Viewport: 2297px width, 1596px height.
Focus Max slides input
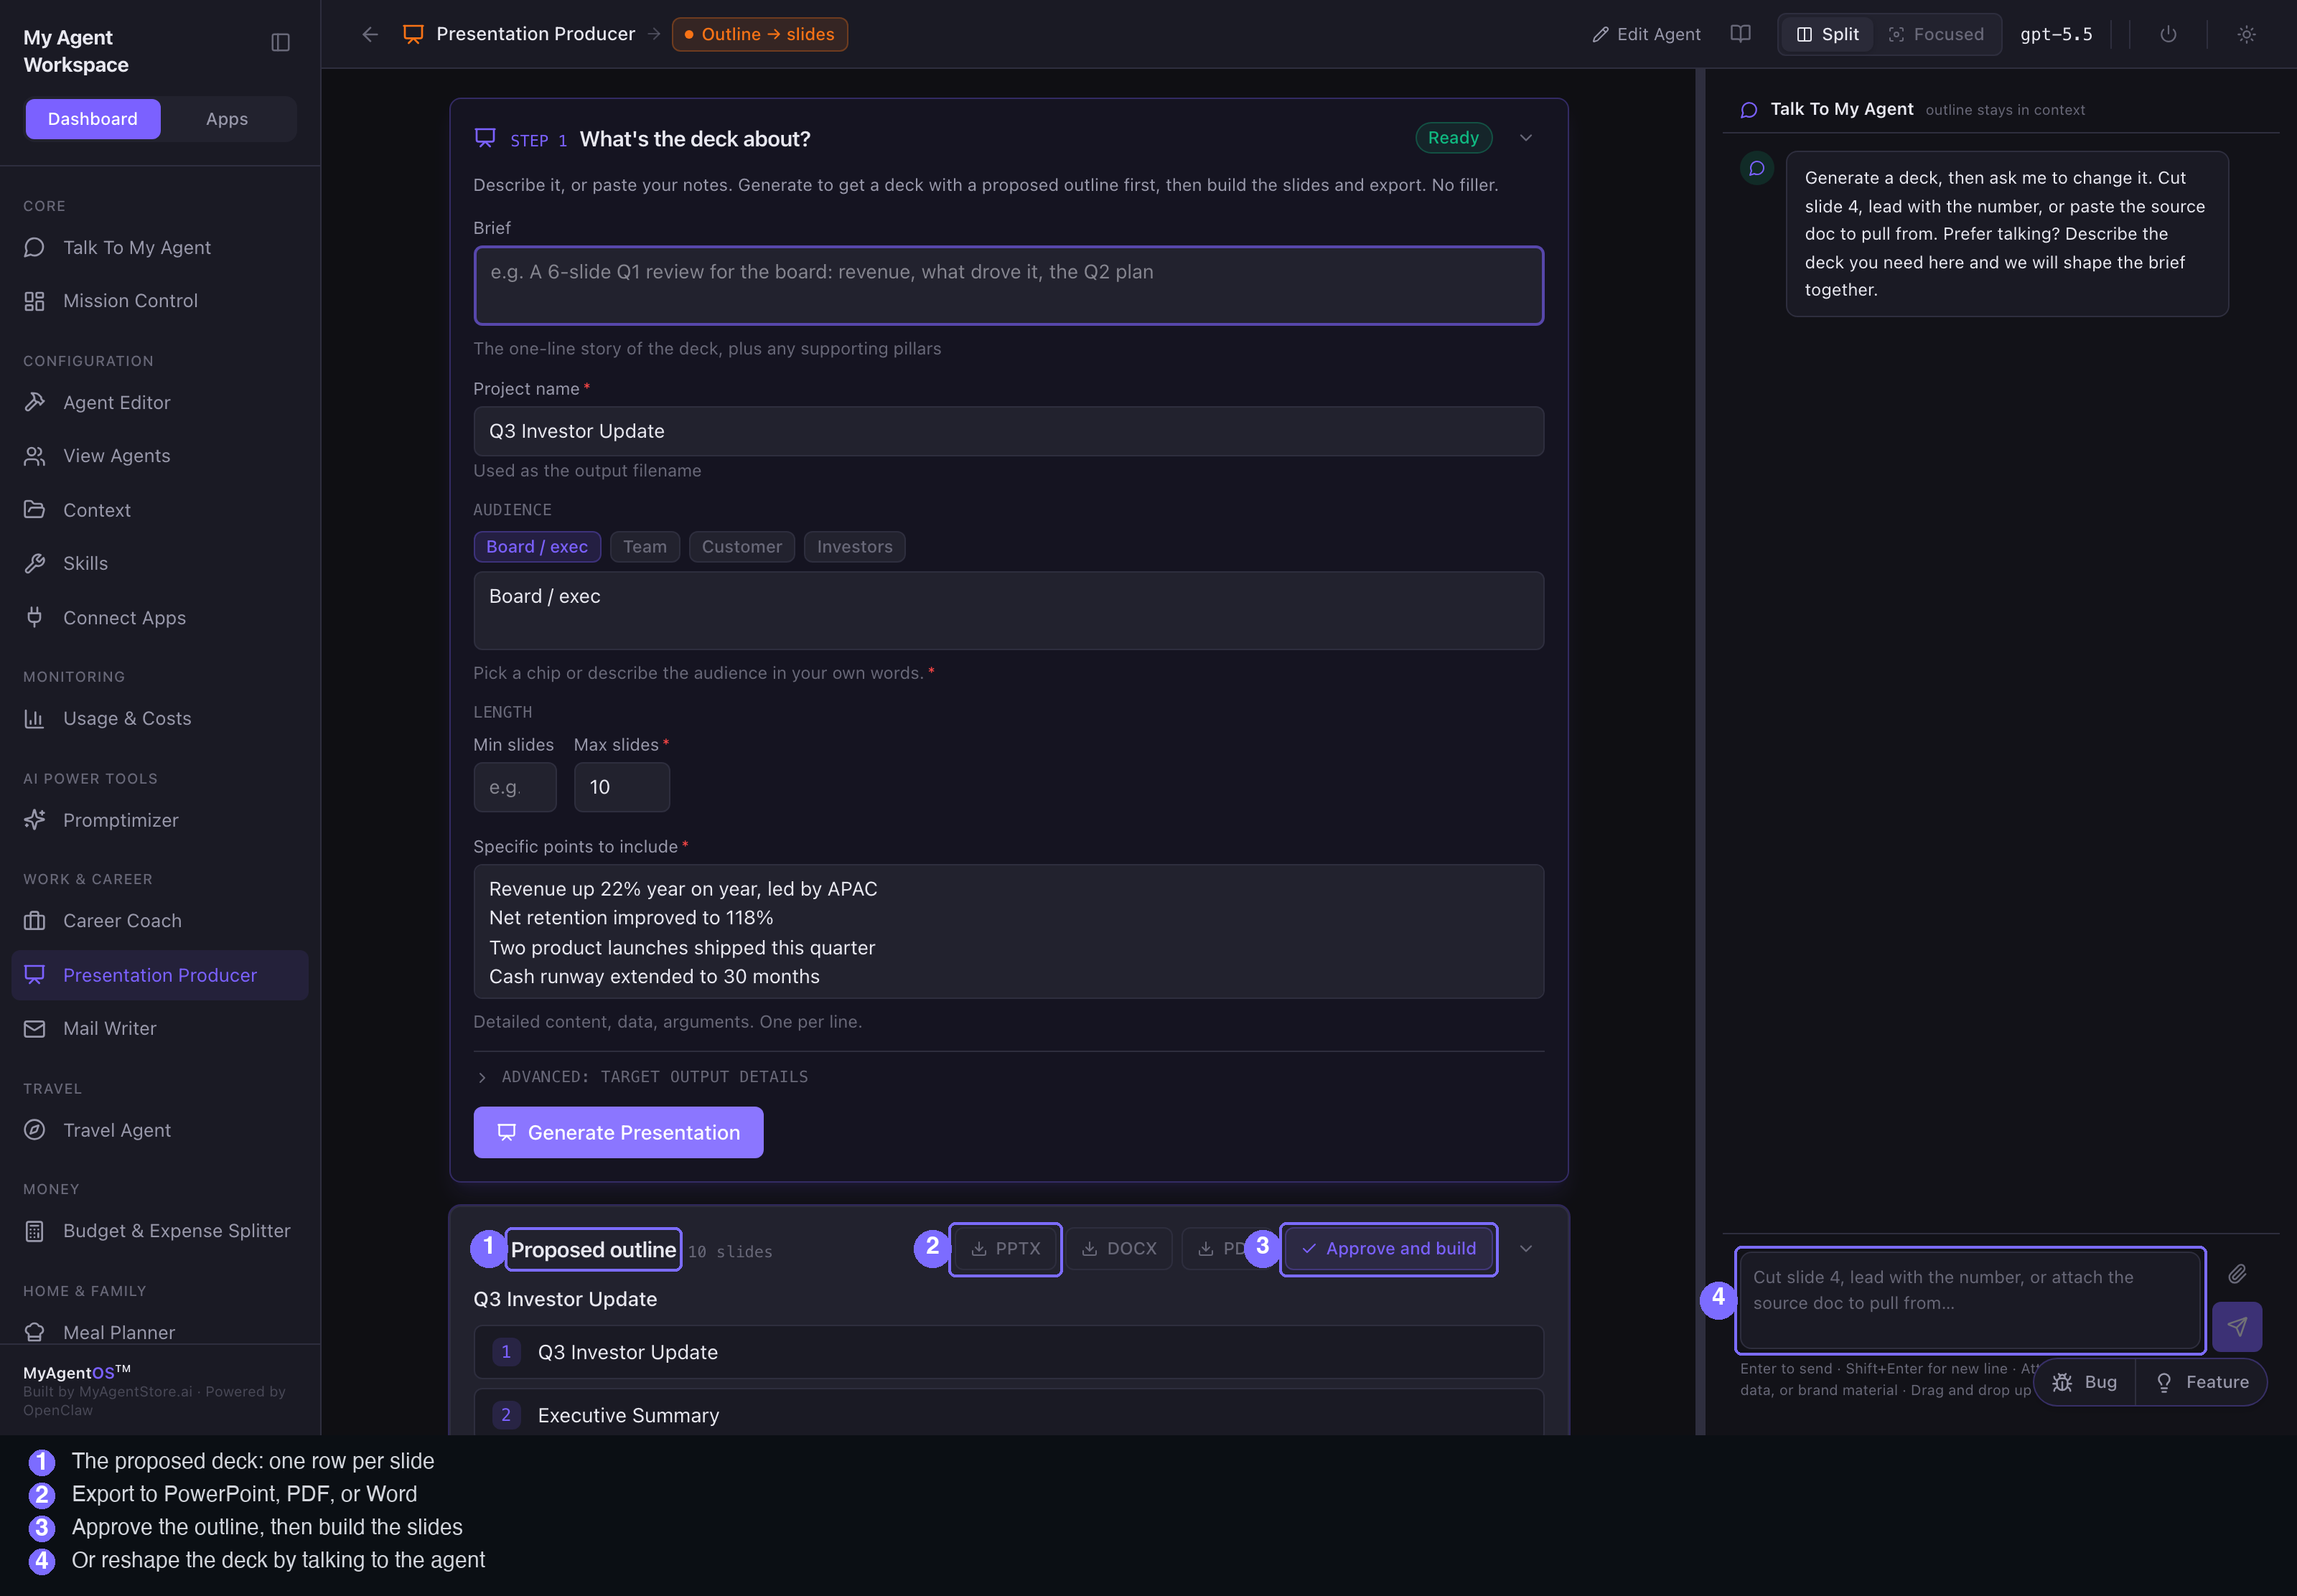point(621,787)
